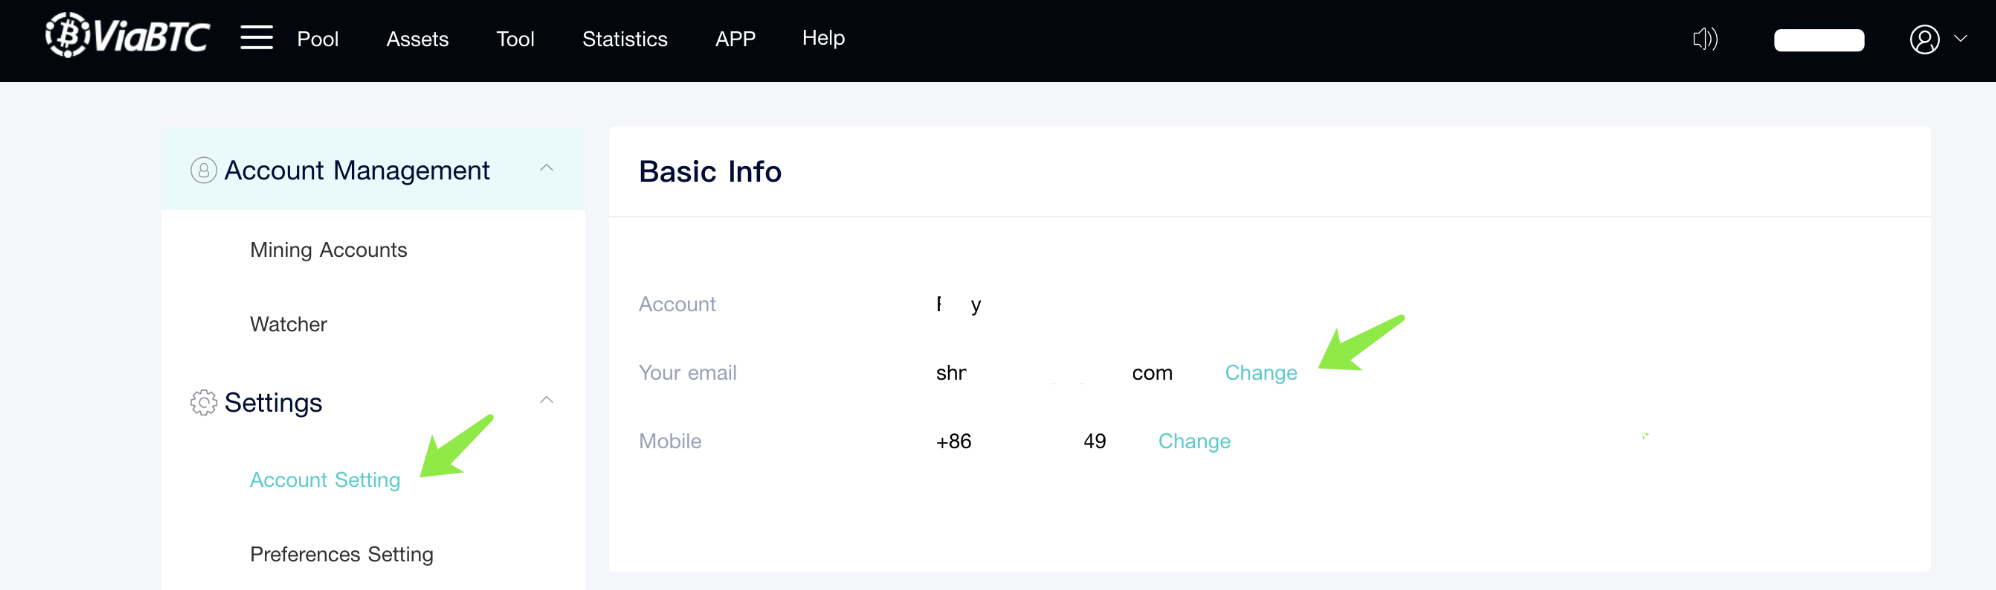Open the APP menu item
The image size is (1996, 590).
pos(735,39)
